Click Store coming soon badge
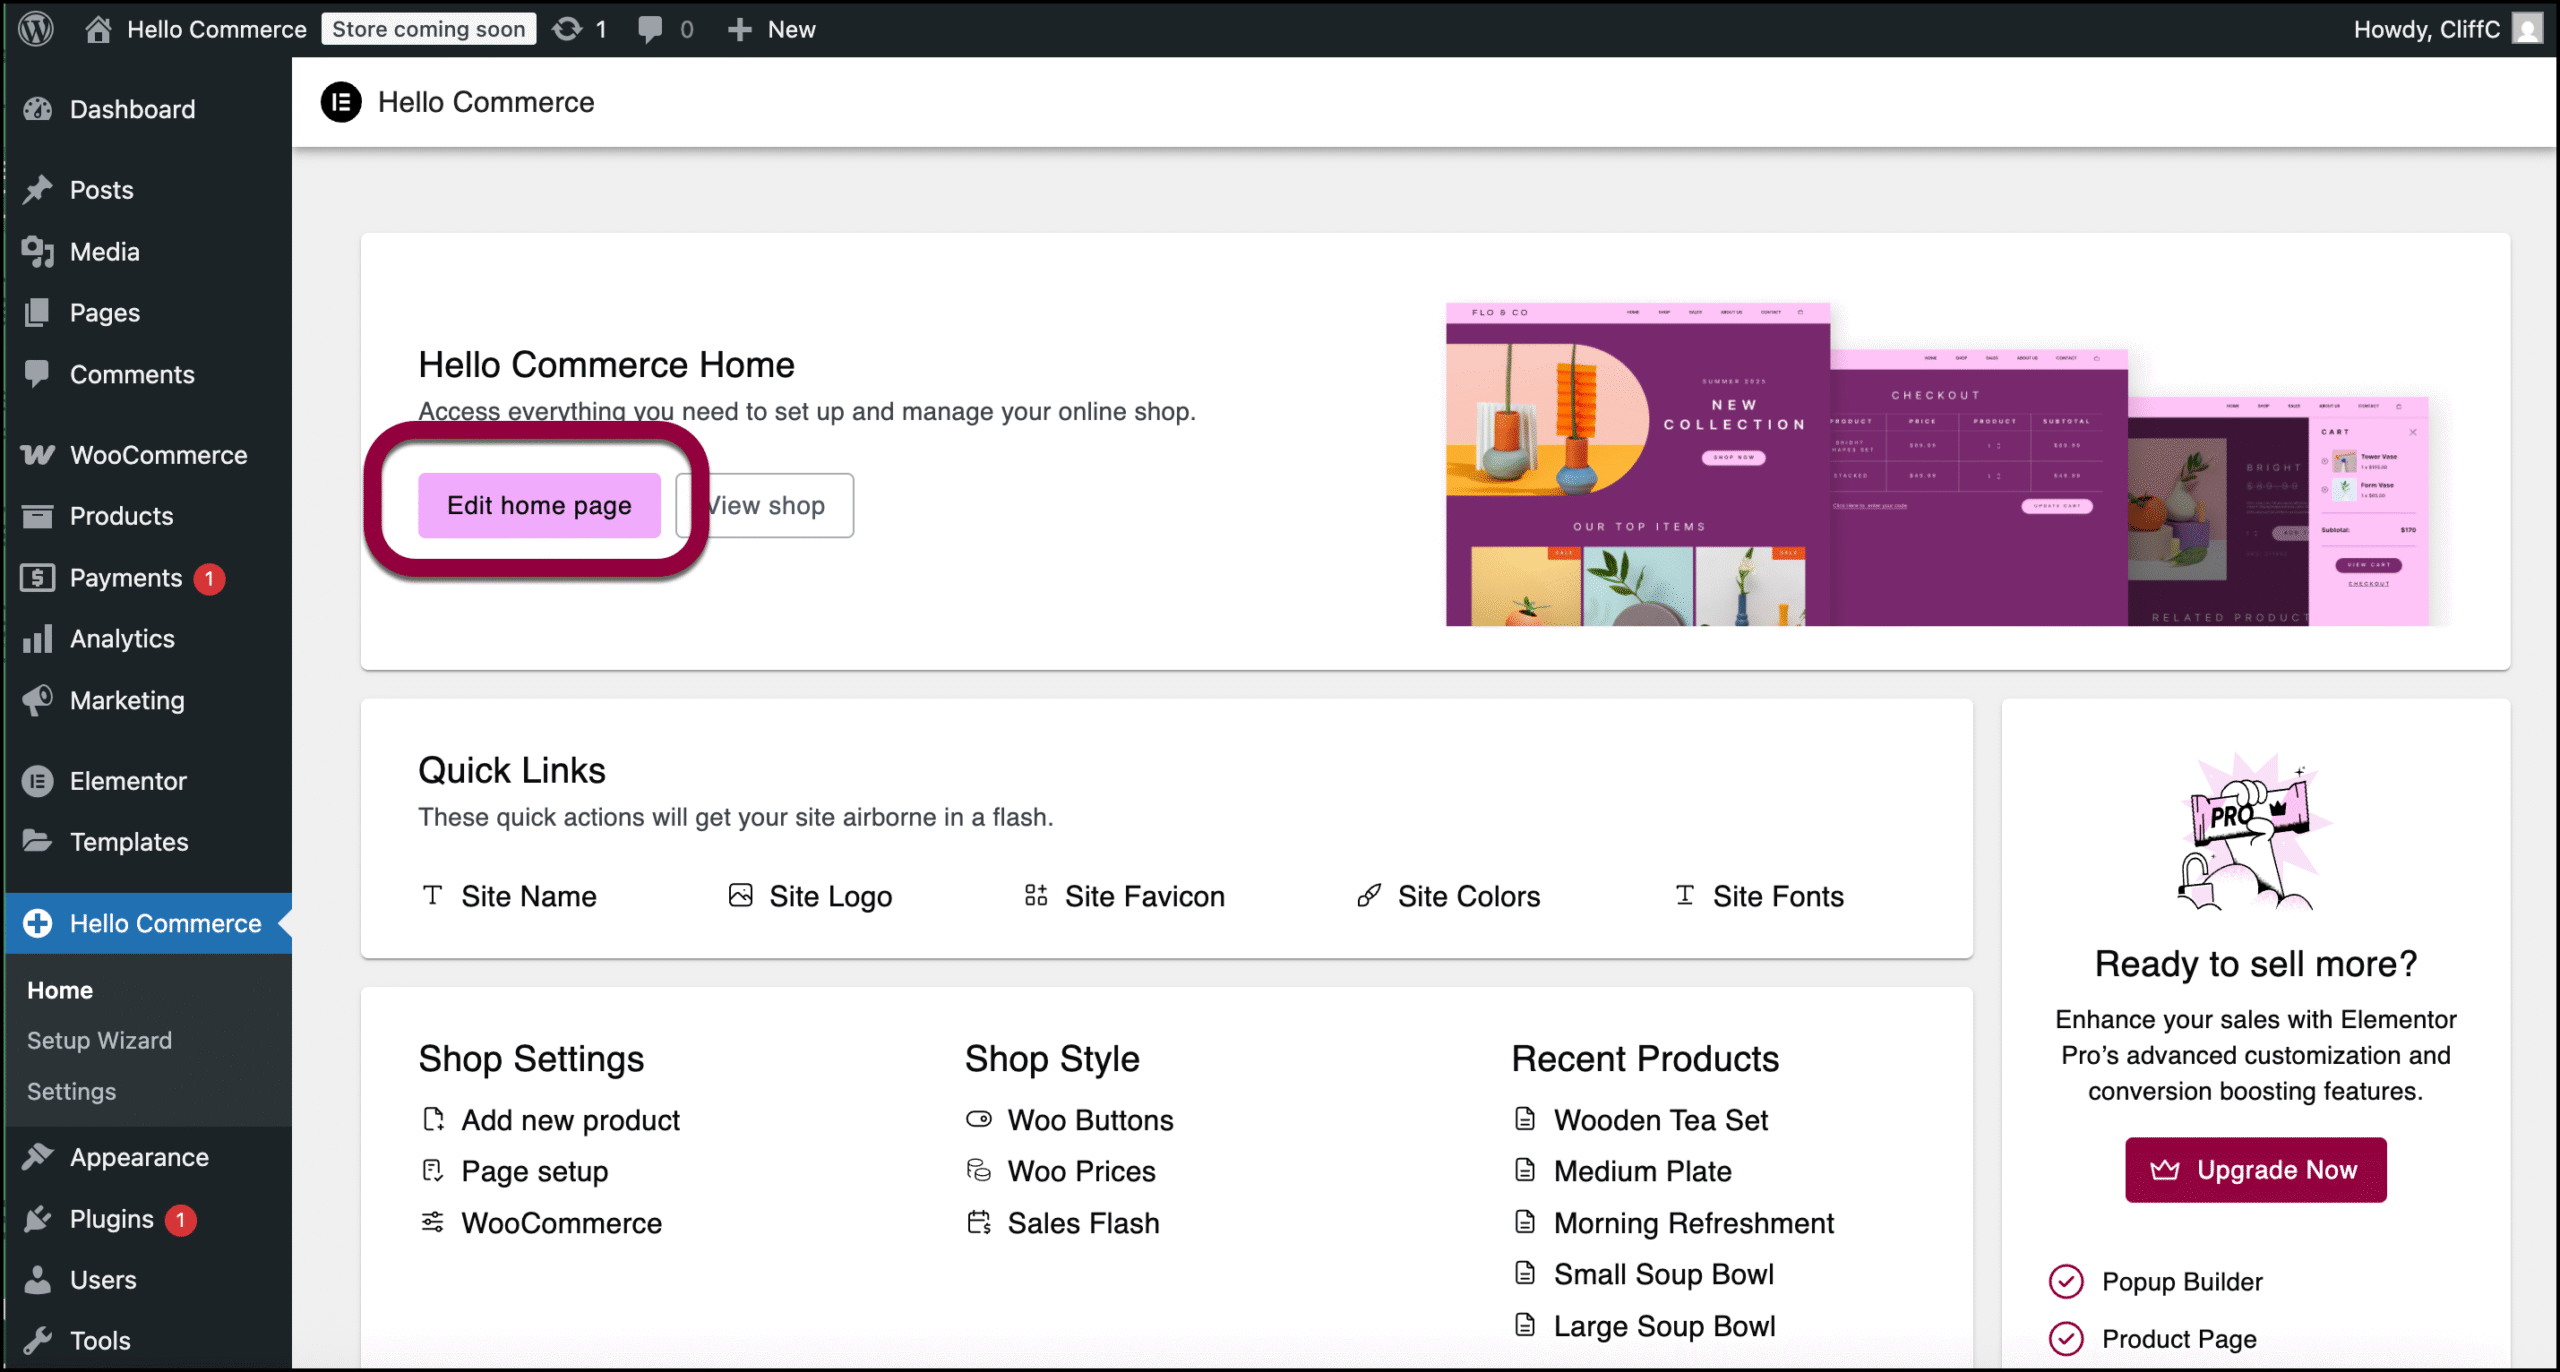Image resolution: width=2560 pixels, height=1372 pixels. pyautogui.click(x=428, y=29)
